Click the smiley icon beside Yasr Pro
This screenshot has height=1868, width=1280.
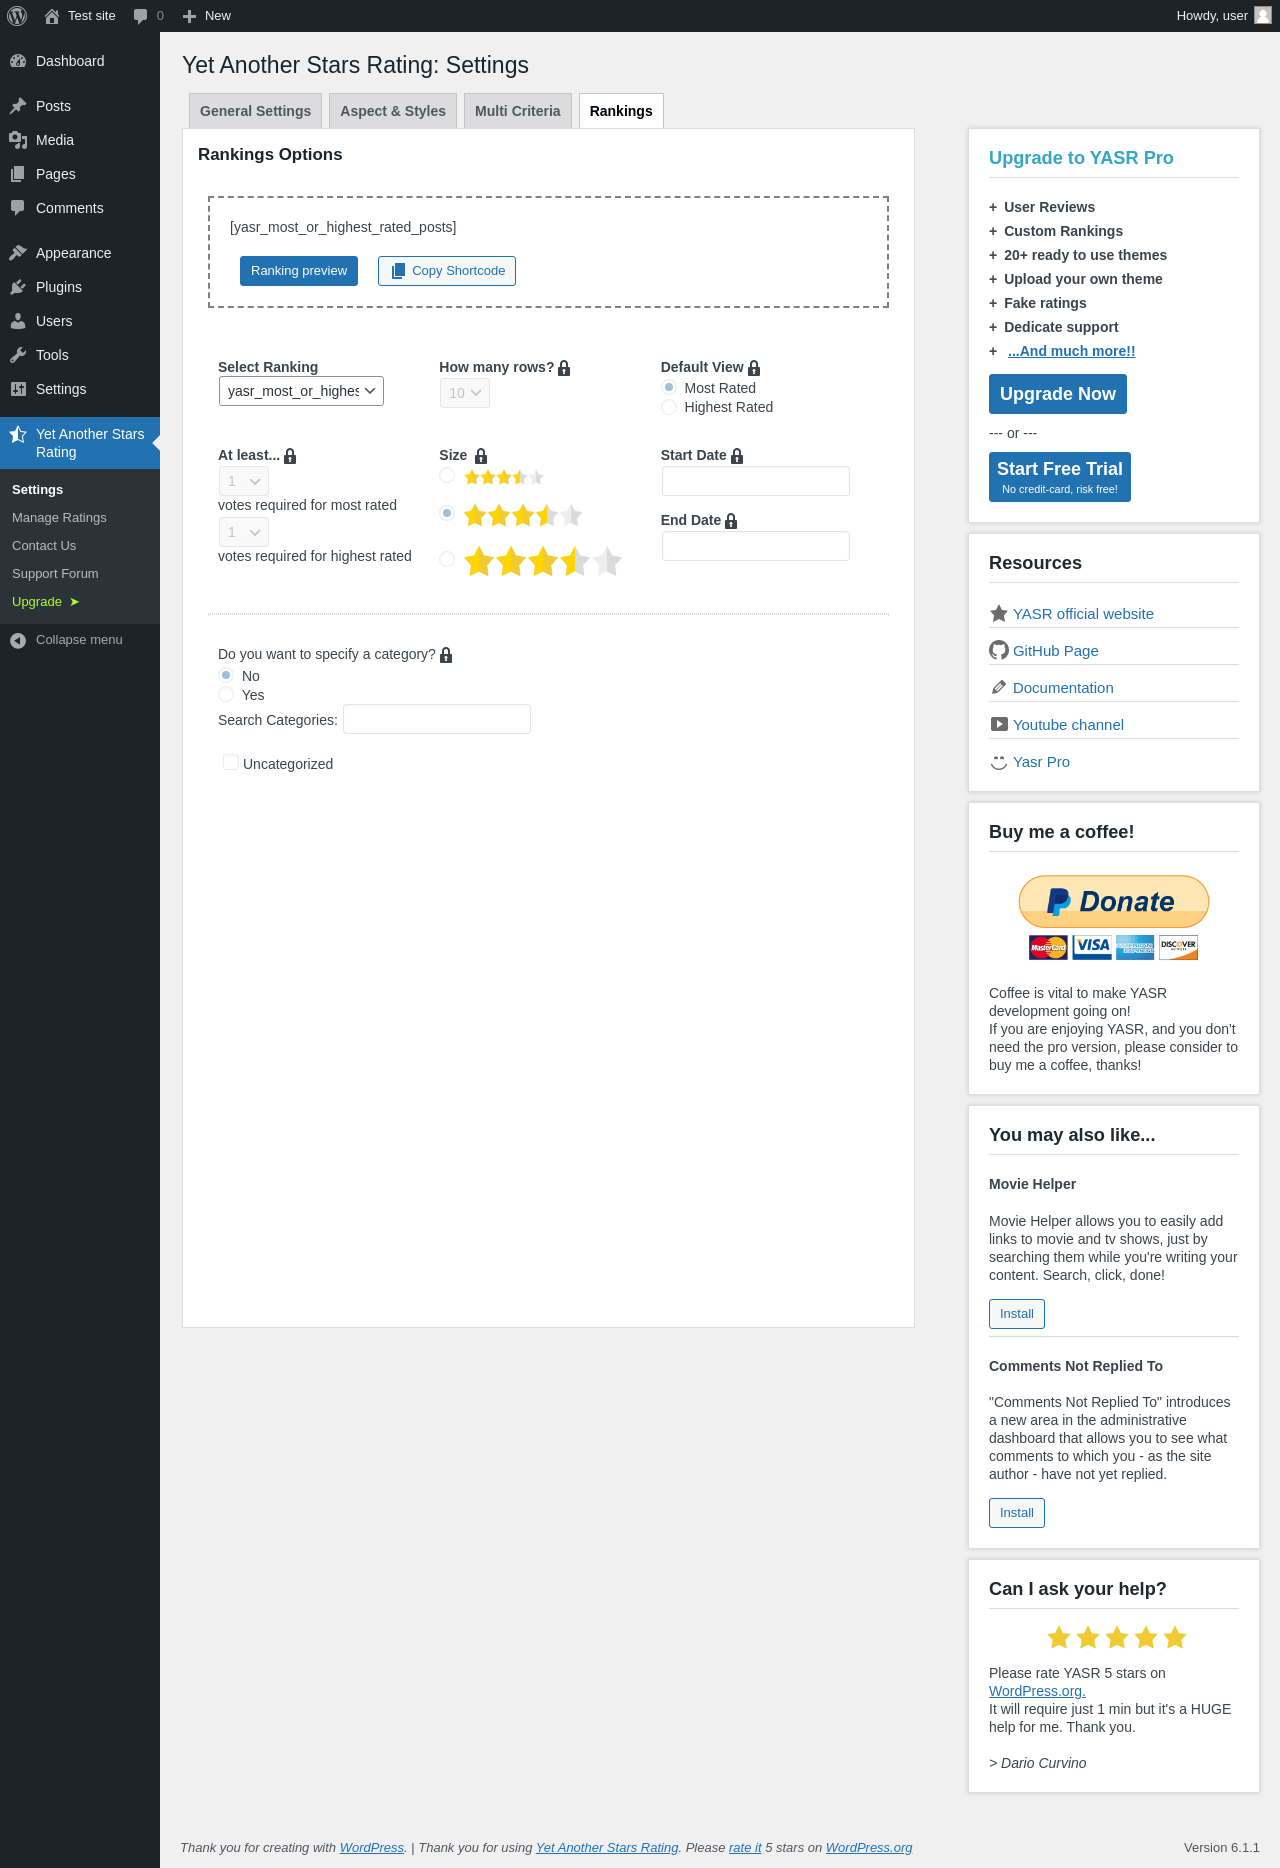click(x=999, y=761)
